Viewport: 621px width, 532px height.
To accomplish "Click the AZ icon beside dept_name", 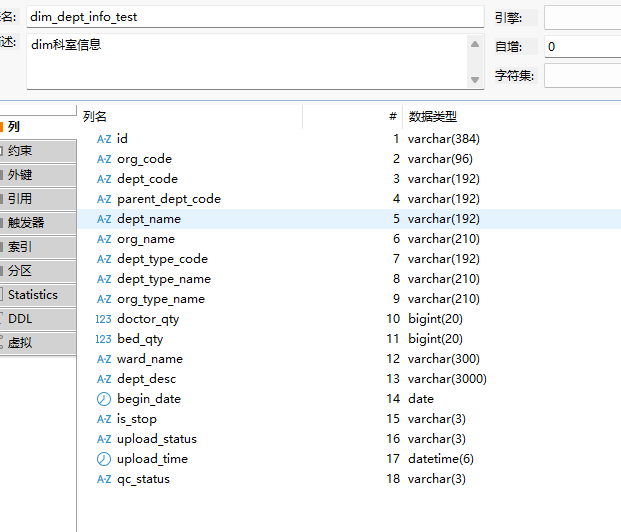I will (x=104, y=219).
